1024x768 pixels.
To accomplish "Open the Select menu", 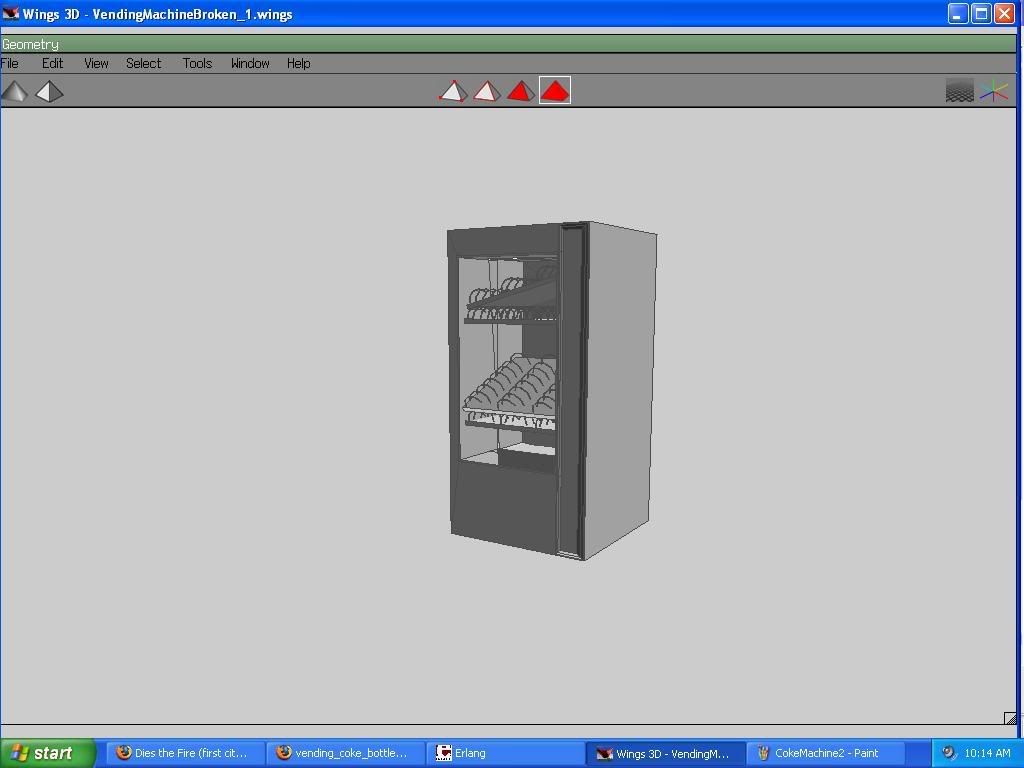I will (143, 63).
